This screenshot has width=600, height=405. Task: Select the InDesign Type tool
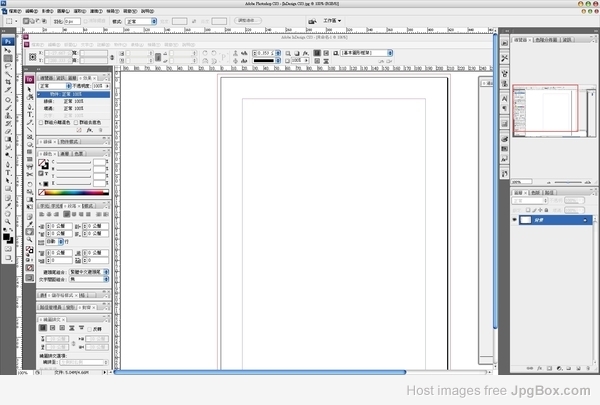click(29, 114)
